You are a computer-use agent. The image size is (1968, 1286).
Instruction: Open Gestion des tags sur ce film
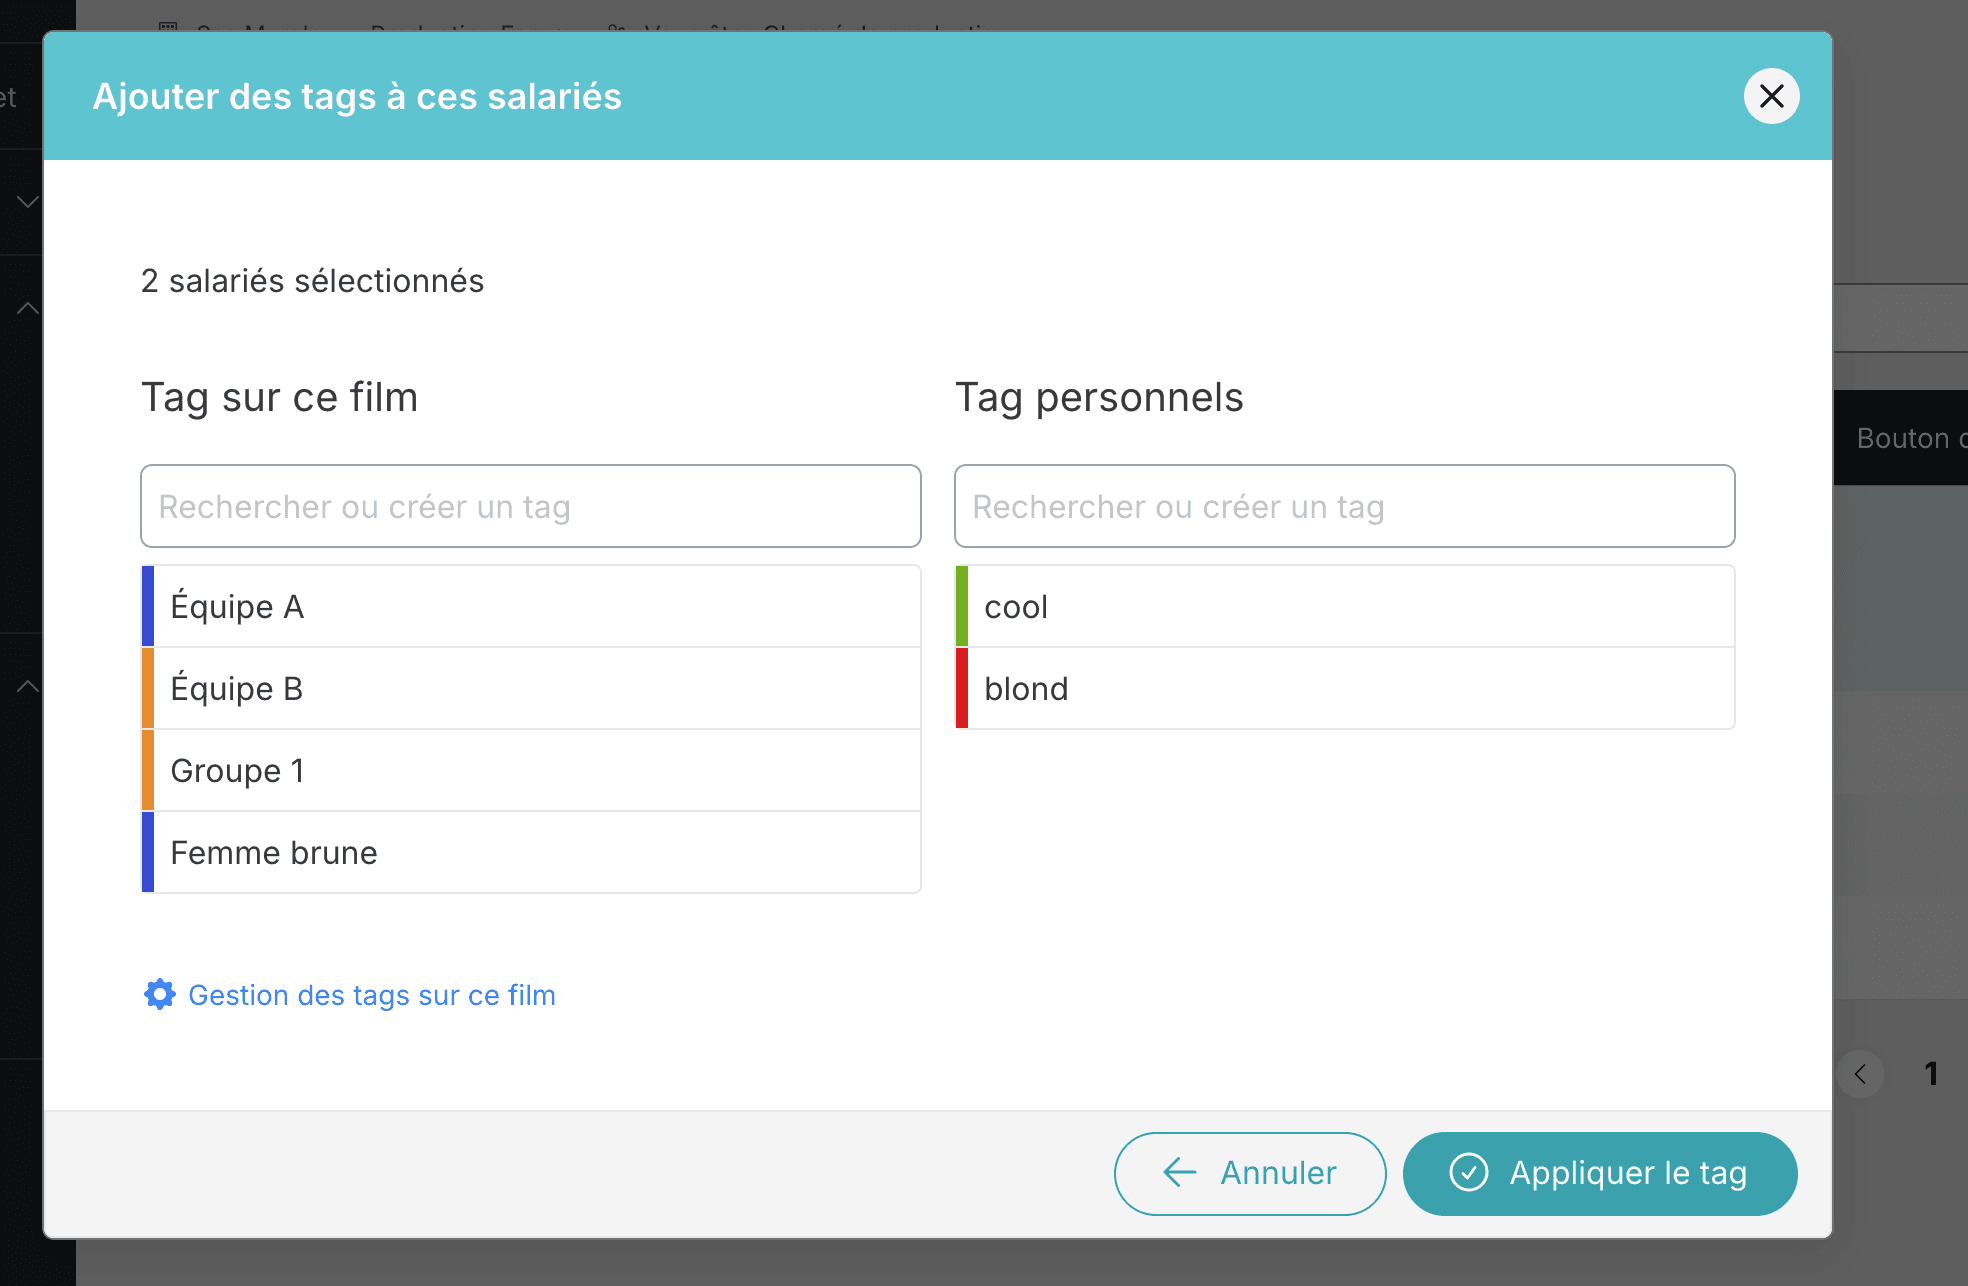pos(372,995)
